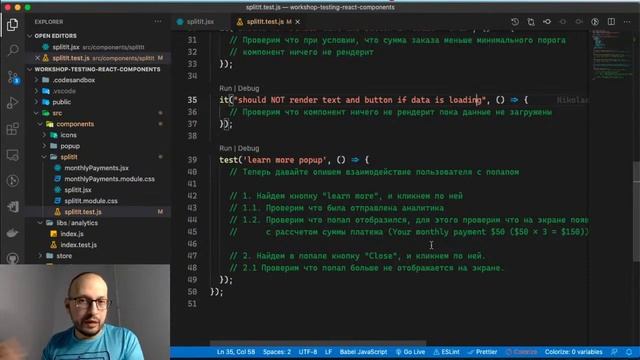Image resolution: width=640 pixels, height=360 pixels.
Task: Click the commit-node icon with both connectors
Action: [x=547, y=22]
